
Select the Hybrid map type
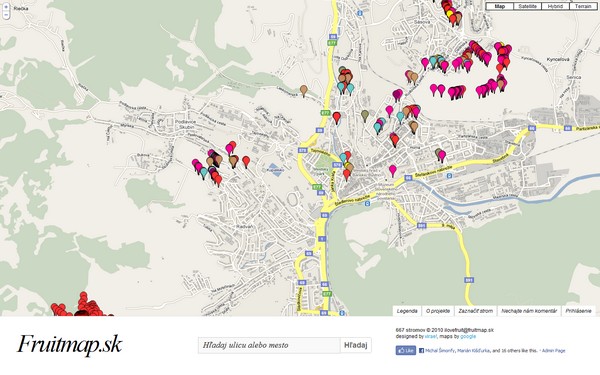pos(555,6)
